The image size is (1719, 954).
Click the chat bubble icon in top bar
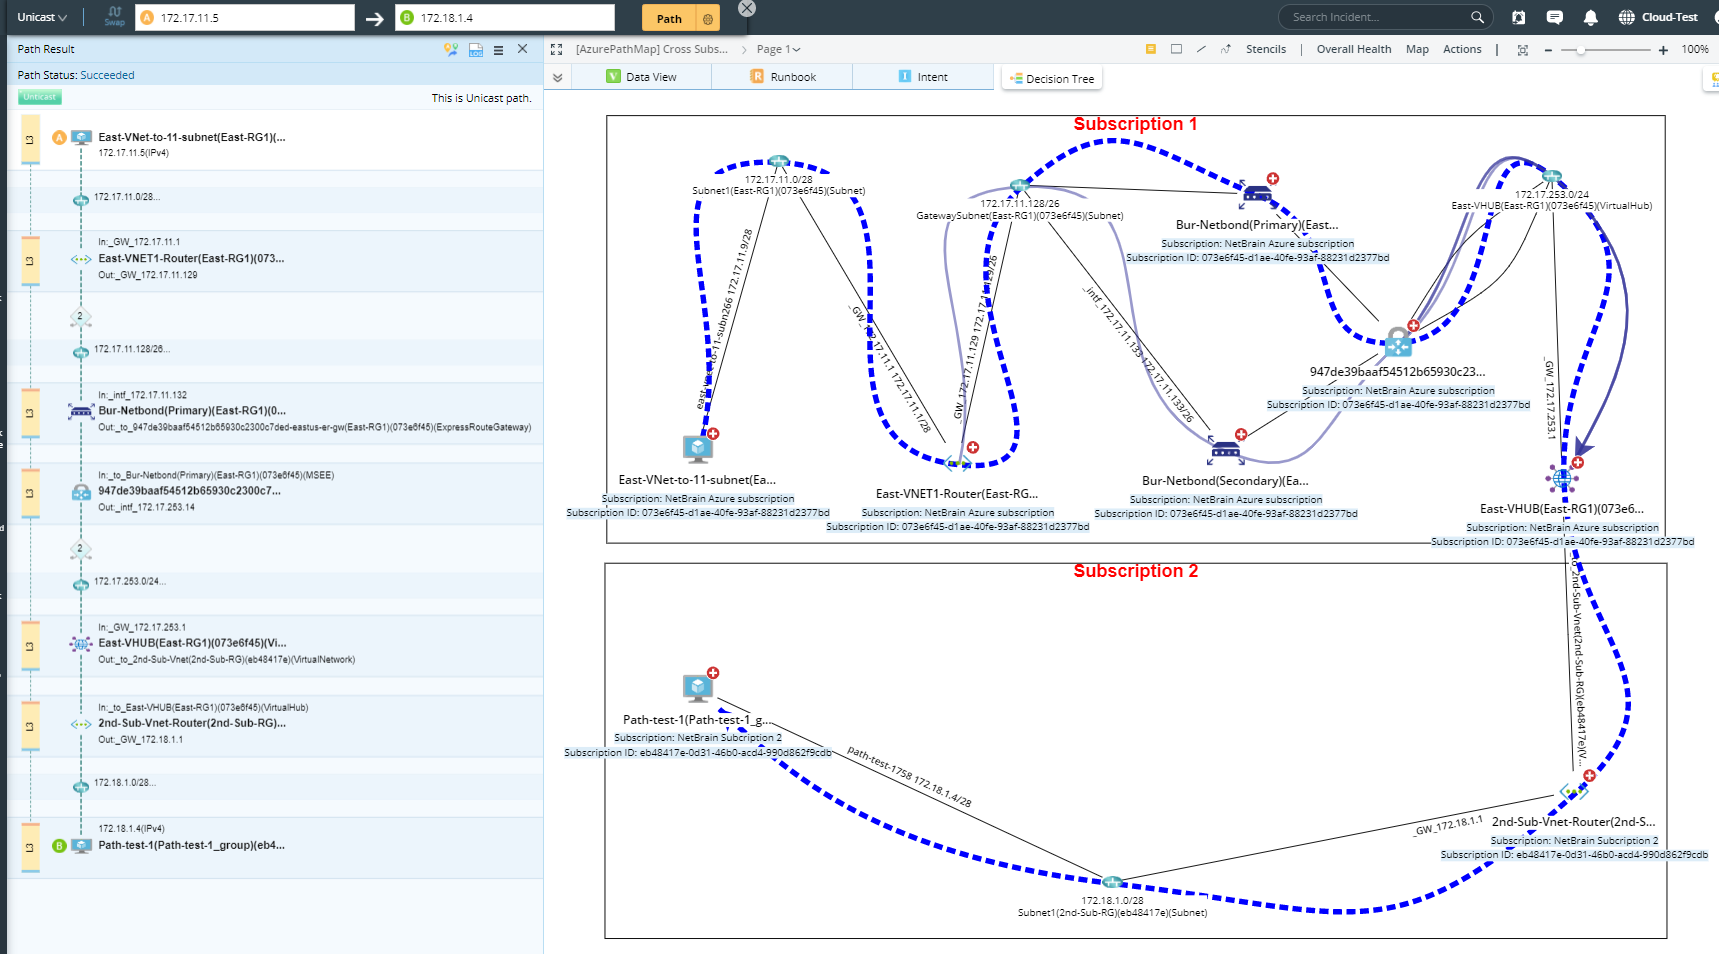click(1554, 17)
